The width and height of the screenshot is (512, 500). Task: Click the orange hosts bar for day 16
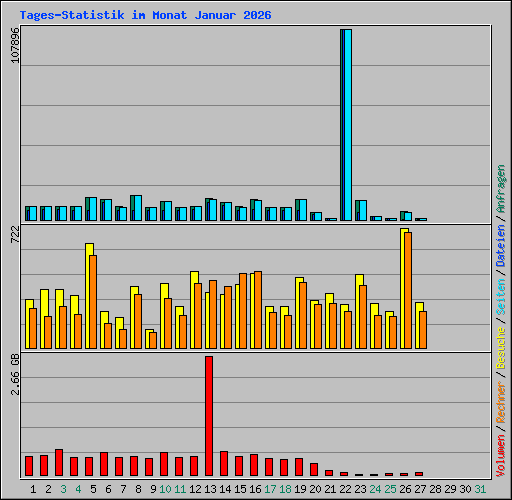[x=258, y=310]
